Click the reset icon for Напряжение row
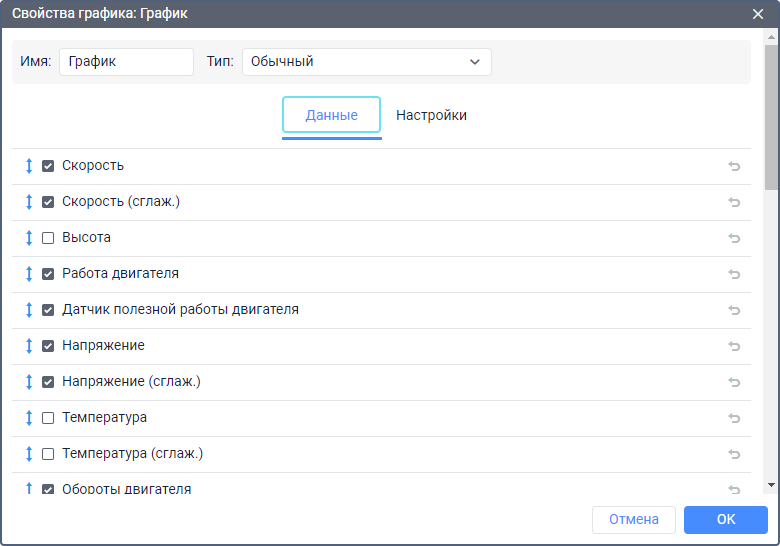The image size is (780, 546). [x=734, y=346]
